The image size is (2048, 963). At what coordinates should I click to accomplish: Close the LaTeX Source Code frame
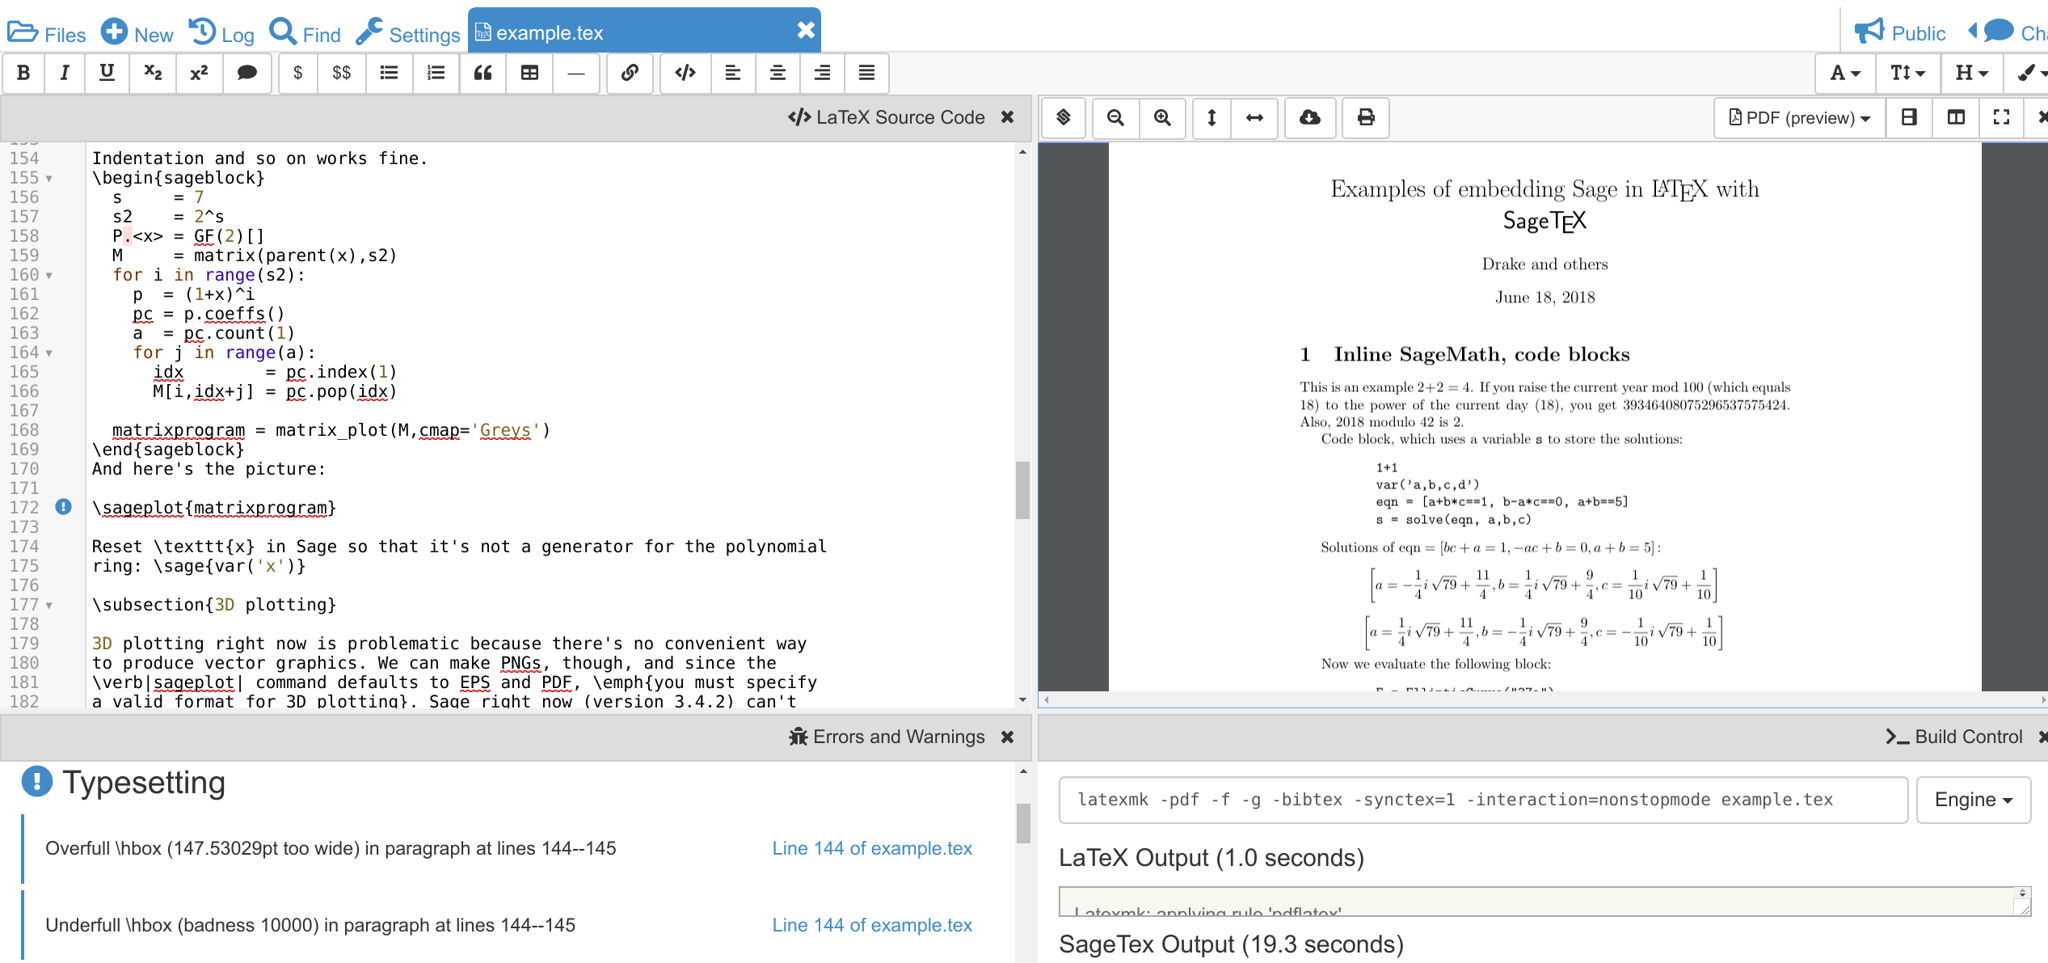1007,117
